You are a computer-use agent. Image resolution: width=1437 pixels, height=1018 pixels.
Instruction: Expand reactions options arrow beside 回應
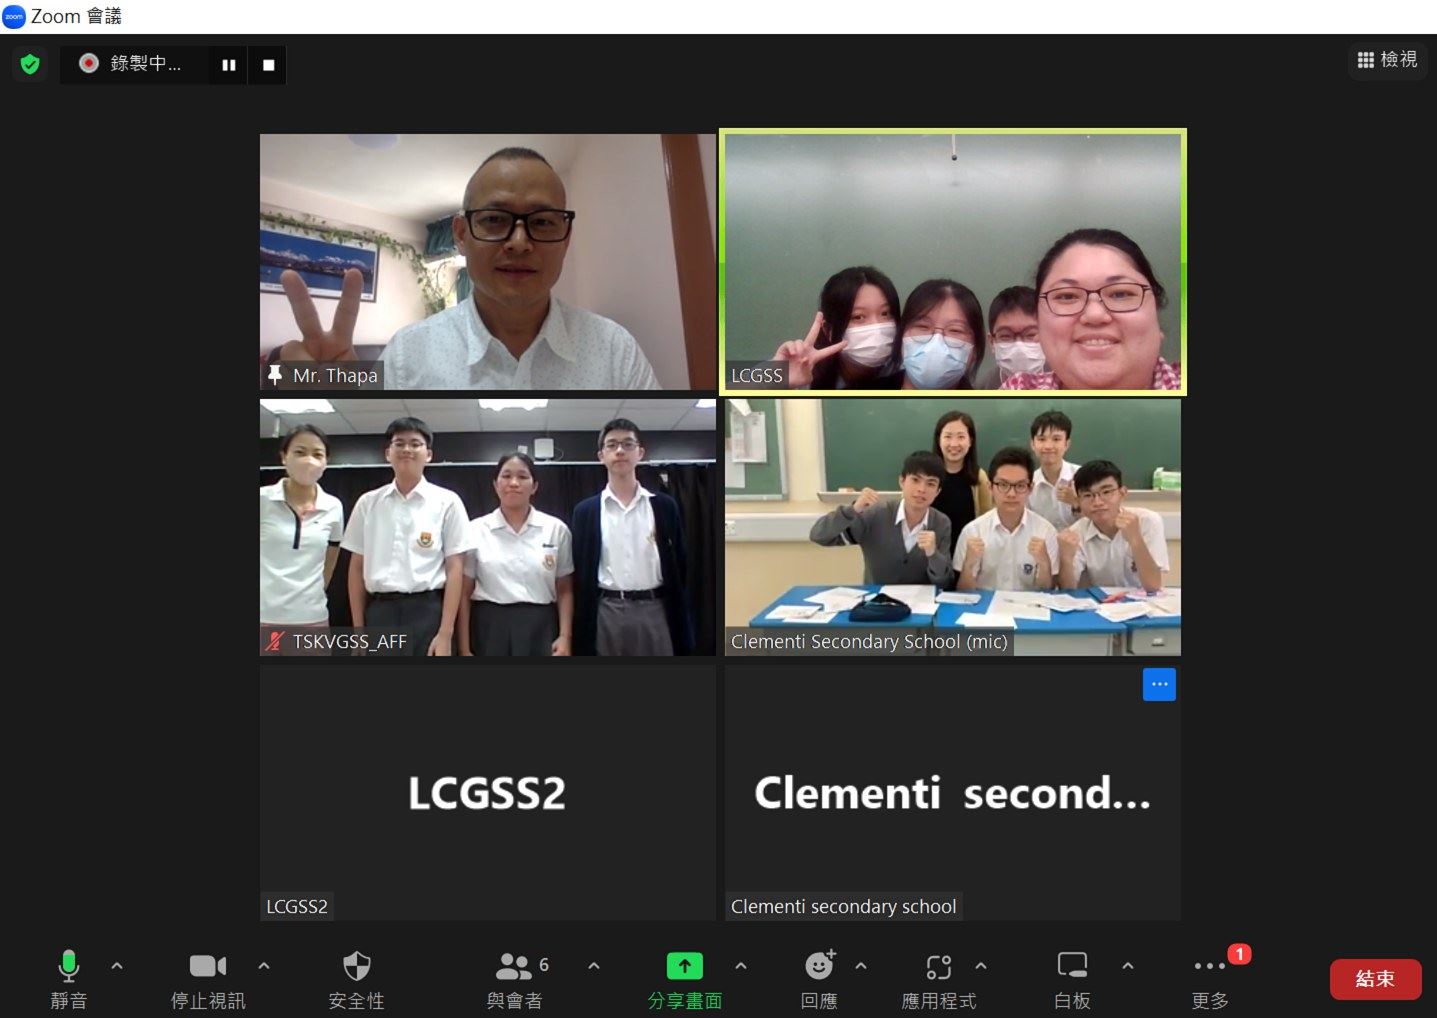[x=861, y=966]
